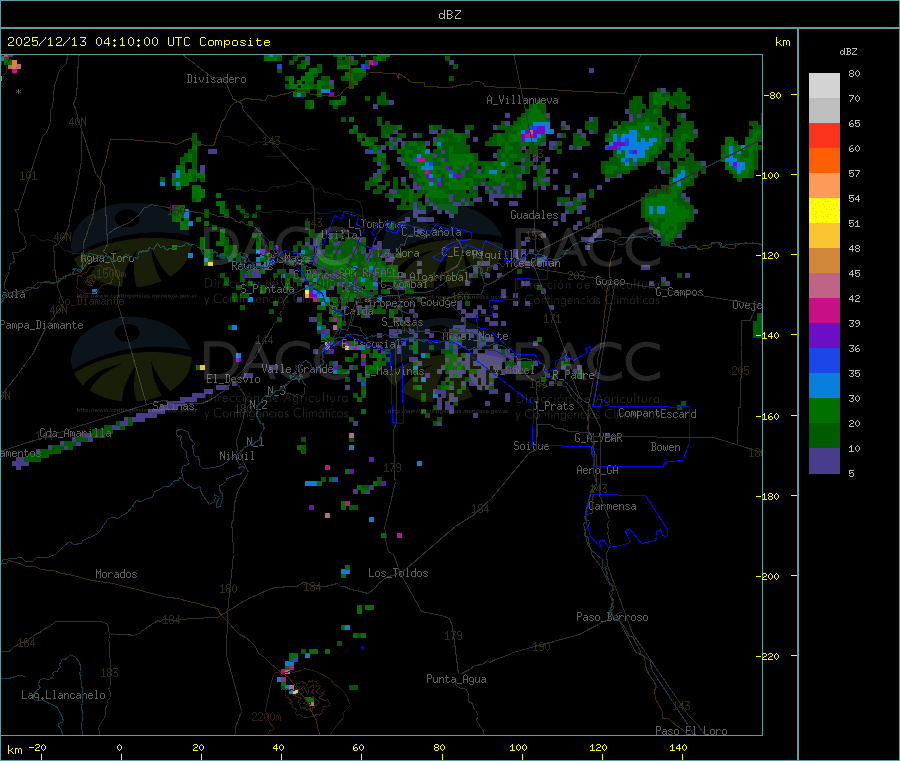Click the 'Agua_Toro' map label

pyautogui.click(x=107, y=258)
